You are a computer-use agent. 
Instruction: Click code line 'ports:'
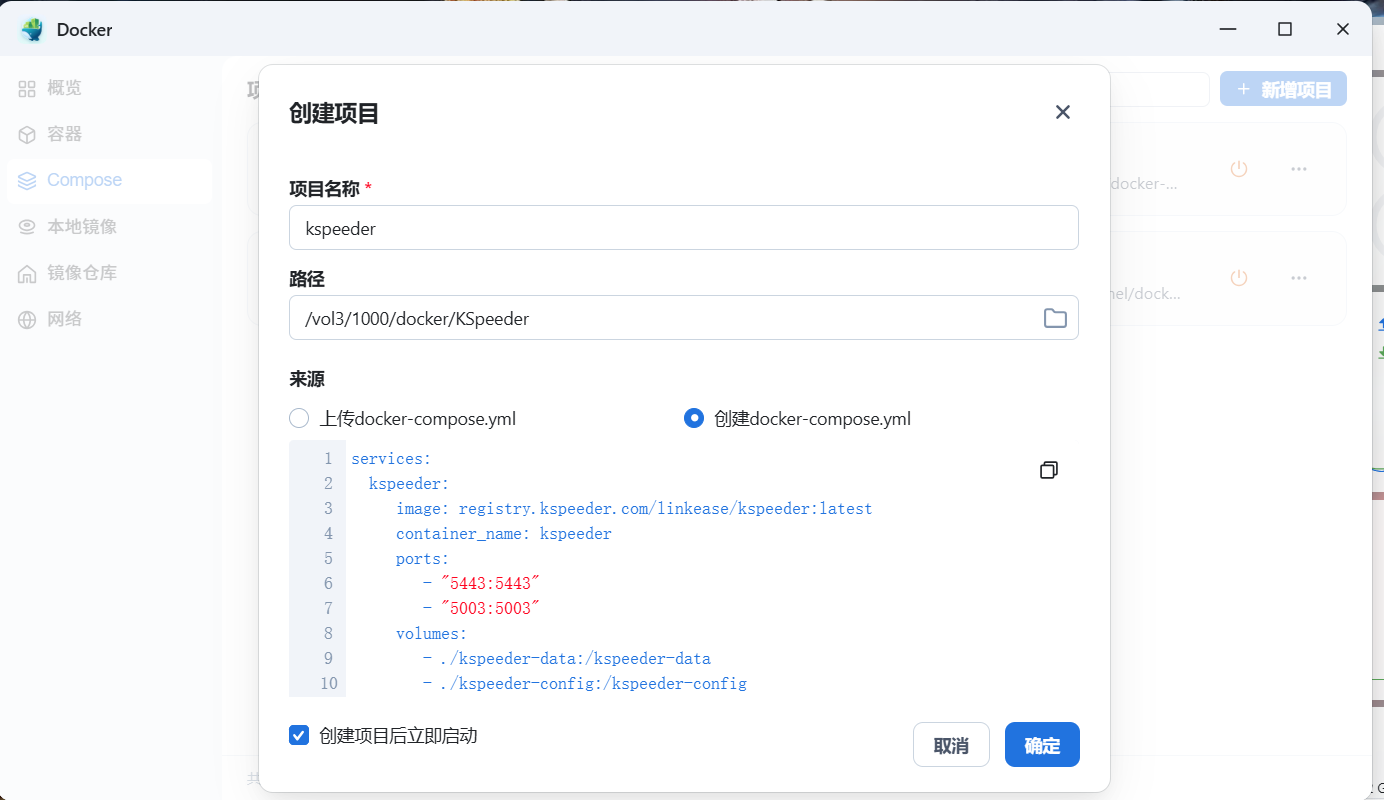423,559
